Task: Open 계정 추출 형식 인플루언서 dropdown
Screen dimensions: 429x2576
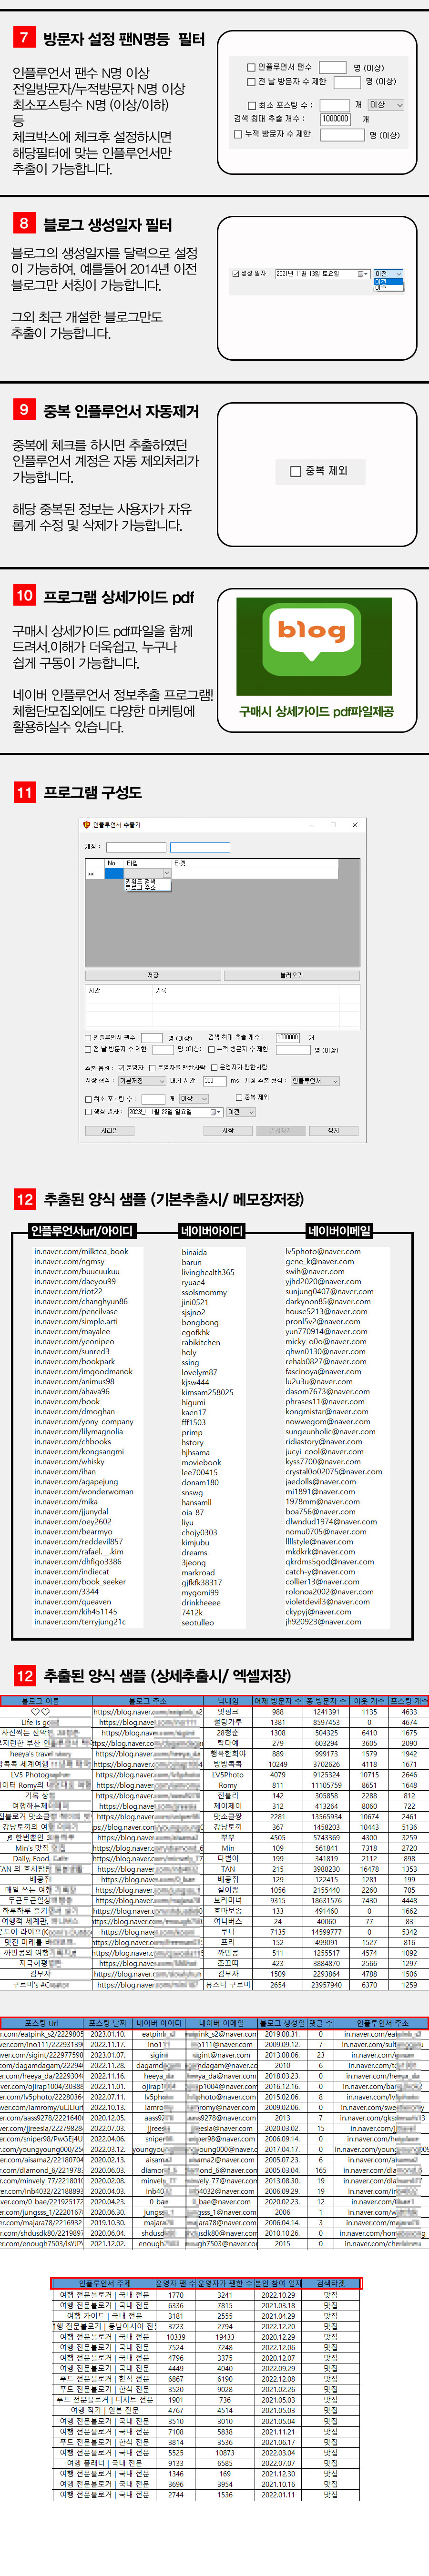Action: click(x=315, y=1081)
